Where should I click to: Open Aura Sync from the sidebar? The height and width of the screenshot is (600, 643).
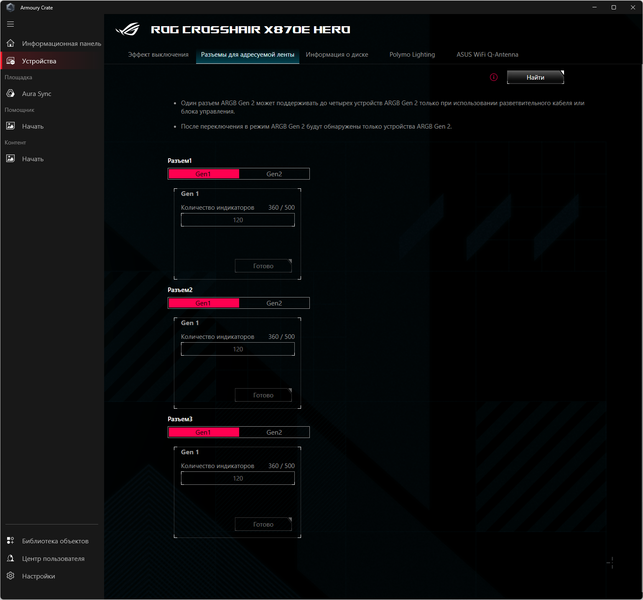coord(52,94)
